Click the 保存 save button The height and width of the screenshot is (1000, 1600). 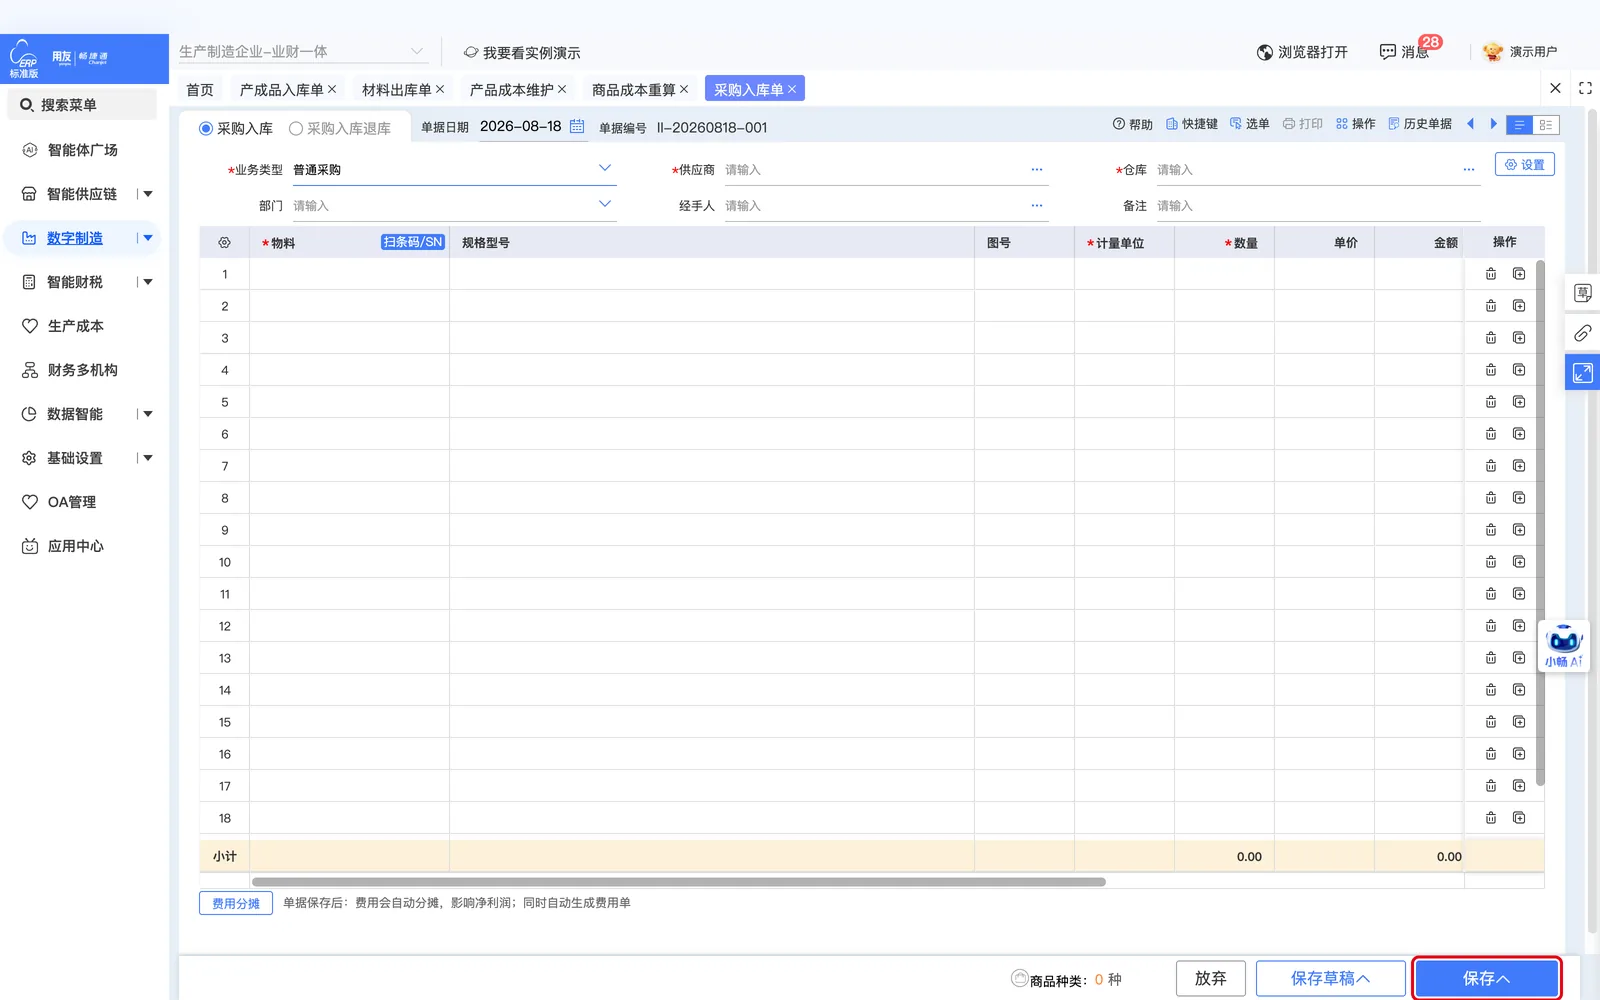click(x=1487, y=979)
